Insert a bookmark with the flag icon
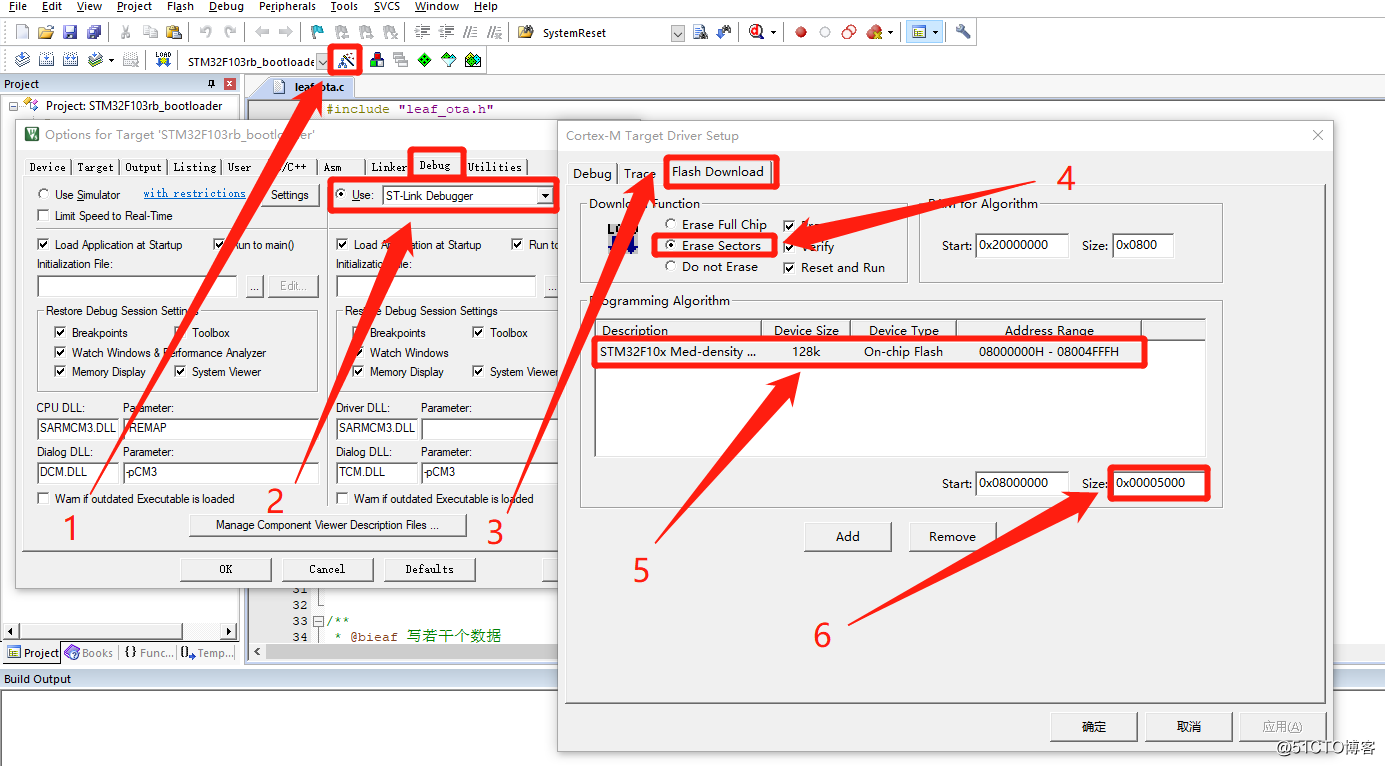The width and height of the screenshot is (1385, 766). pyautogui.click(x=317, y=32)
